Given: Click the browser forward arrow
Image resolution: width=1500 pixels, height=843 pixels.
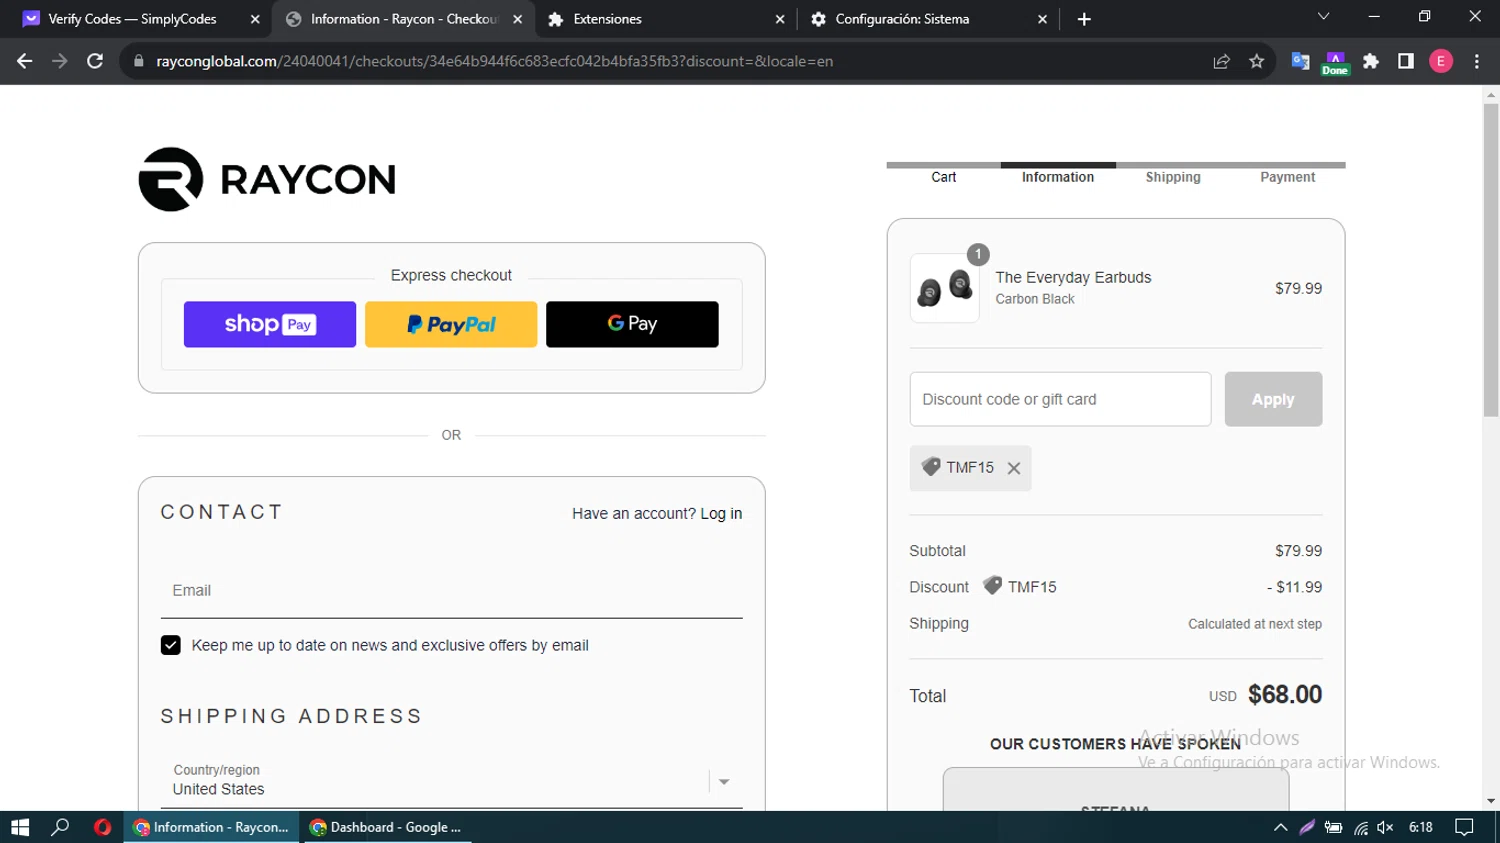Looking at the screenshot, I should 60,61.
